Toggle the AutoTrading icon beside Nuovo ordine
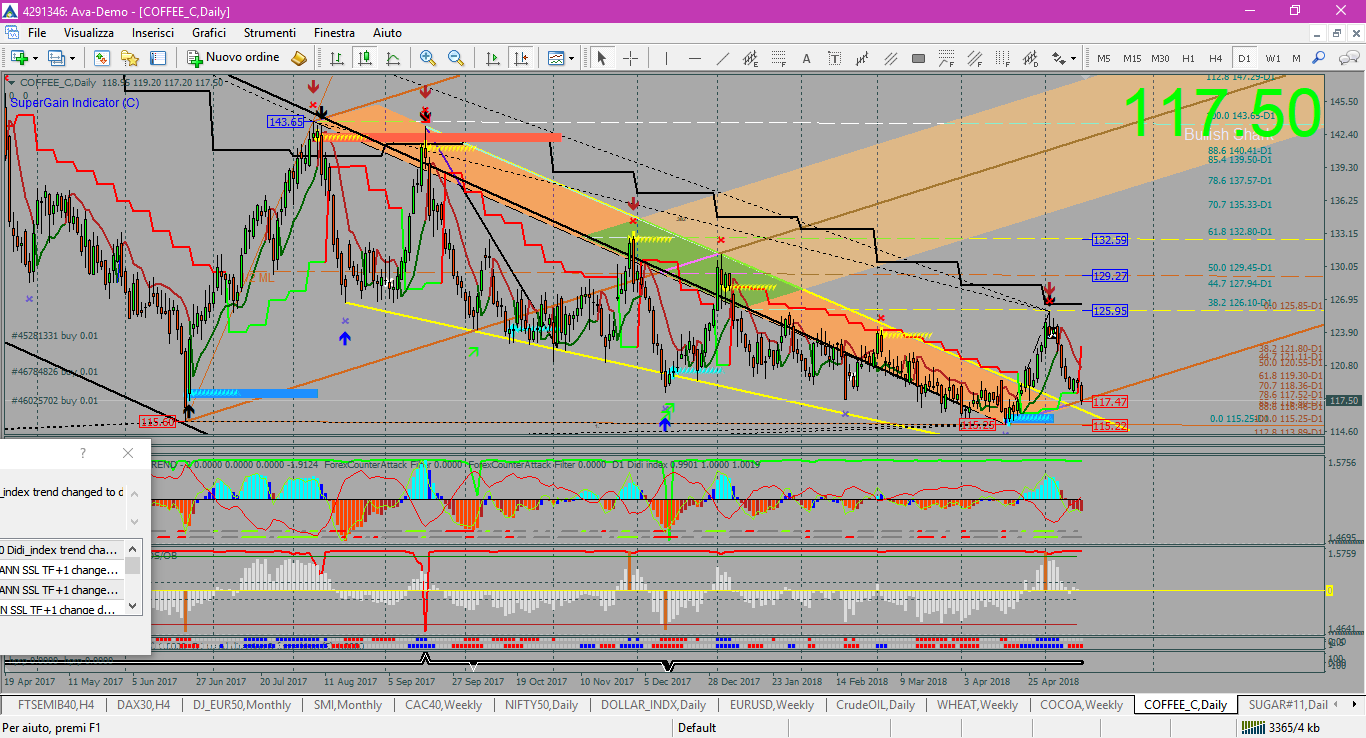This screenshot has width=1366, height=738. (x=299, y=58)
